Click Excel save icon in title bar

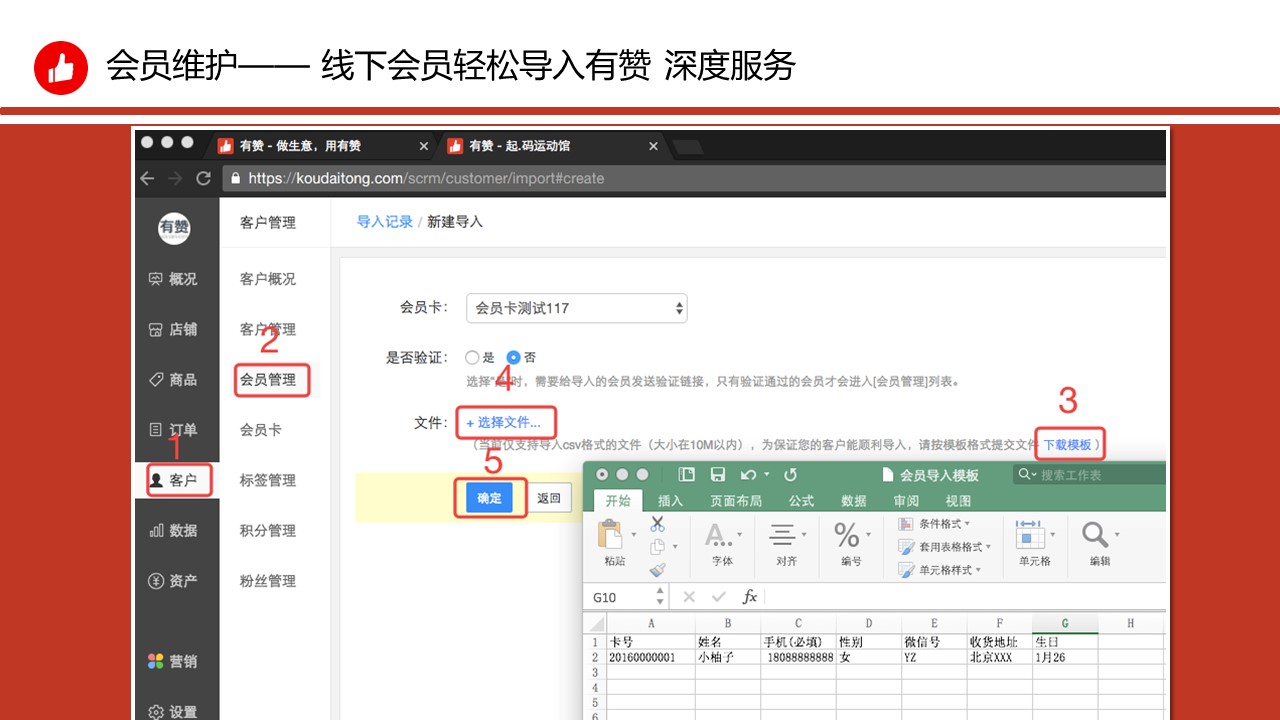point(717,475)
